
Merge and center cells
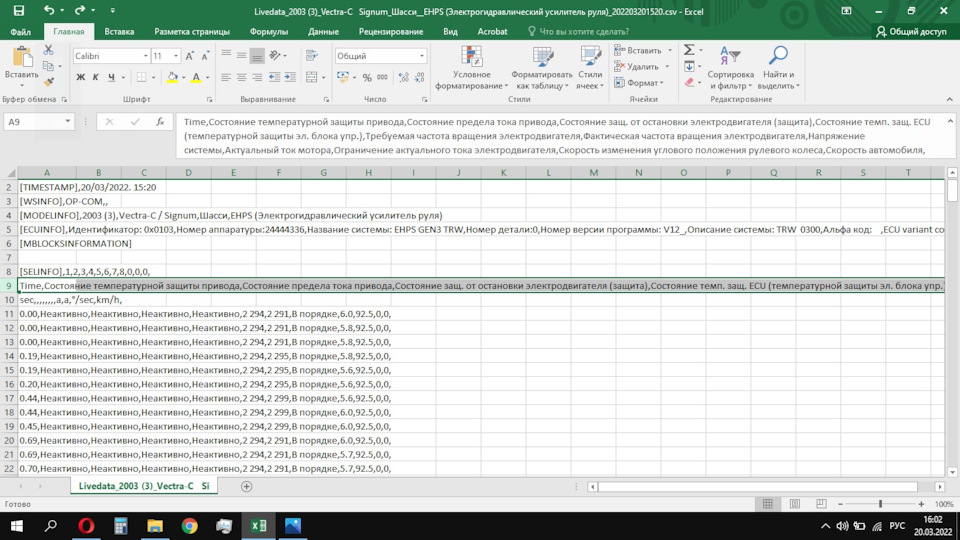pyautogui.click(x=312, y=77)
